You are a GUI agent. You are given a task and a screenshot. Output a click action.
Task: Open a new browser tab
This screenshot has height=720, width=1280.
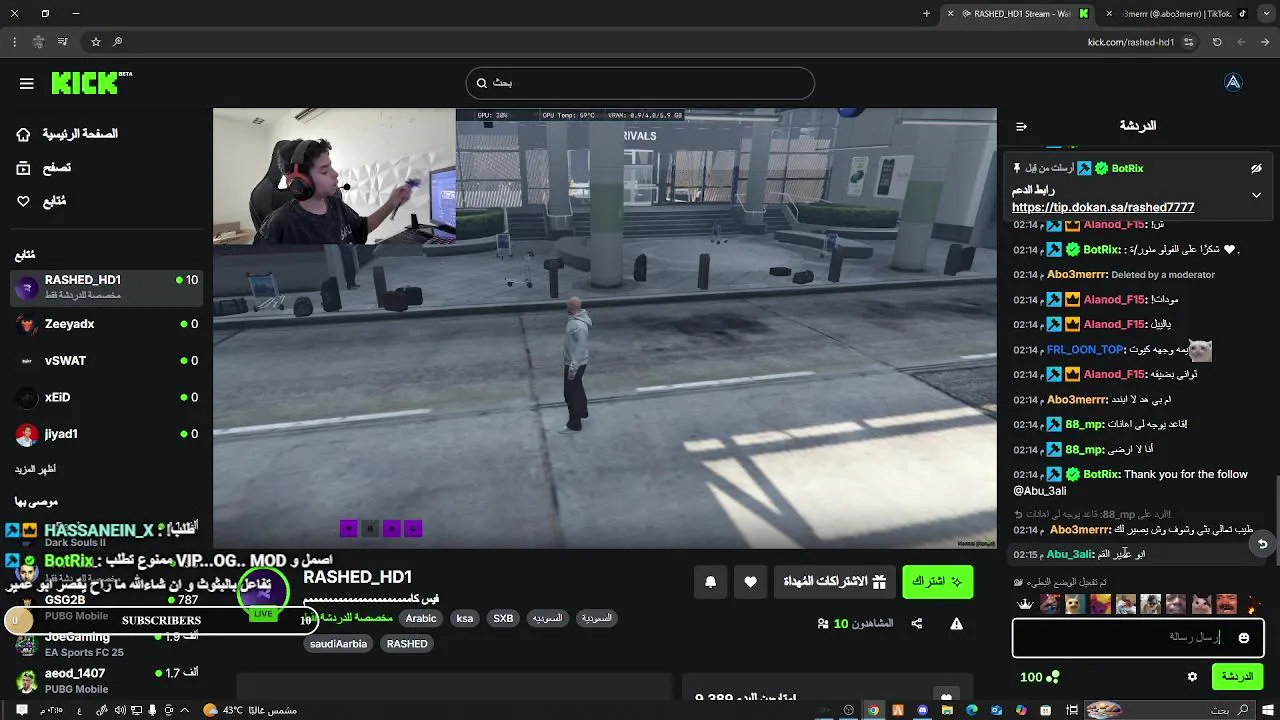pyautogui.click(x=926, y=14)
